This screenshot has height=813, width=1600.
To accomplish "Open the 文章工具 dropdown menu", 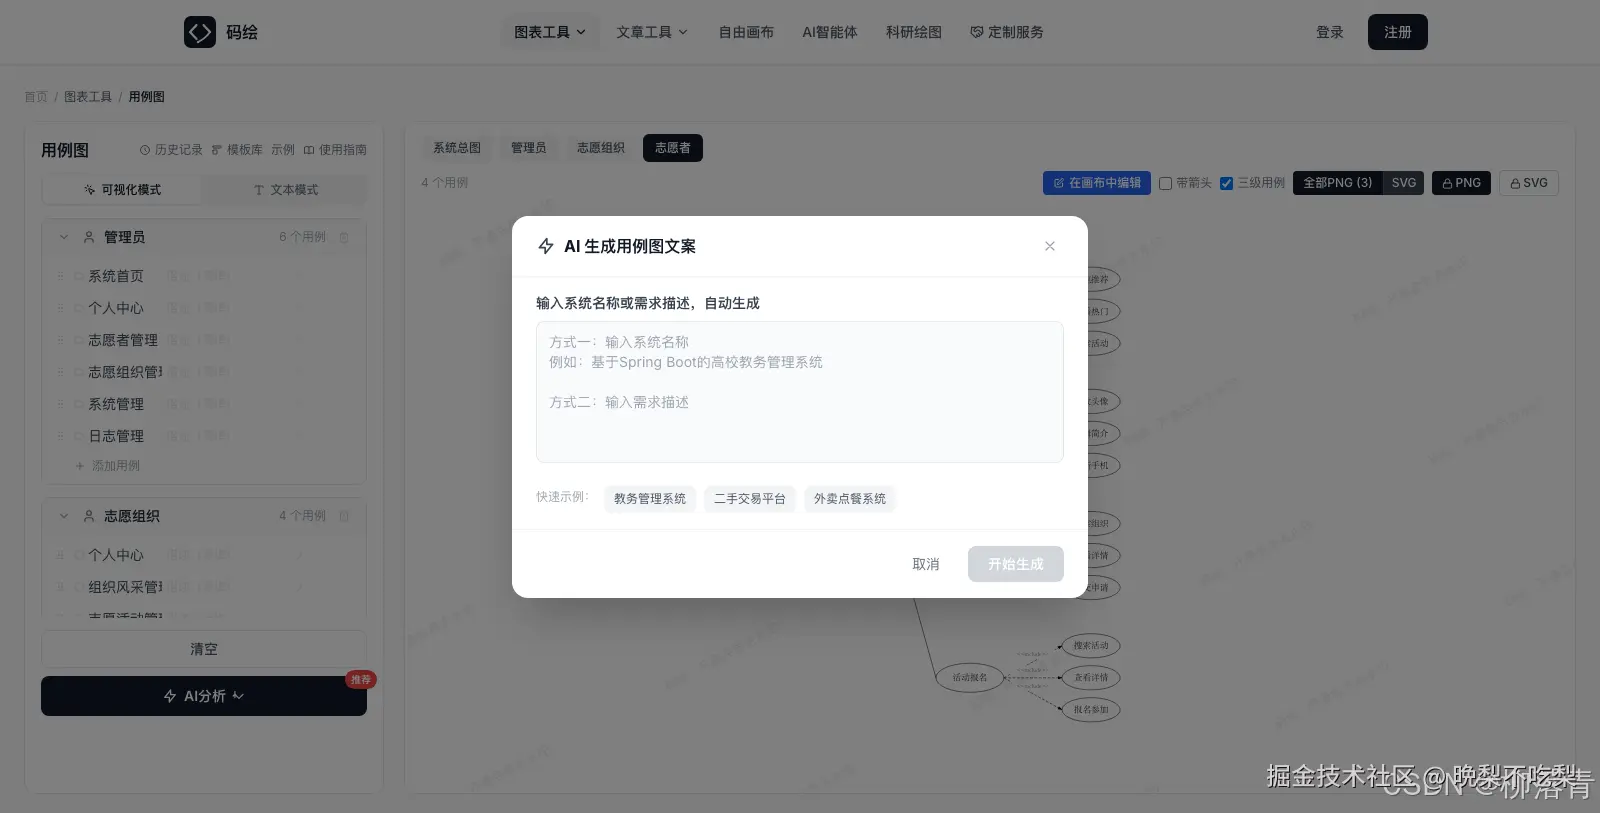I will tap(652, 32).
